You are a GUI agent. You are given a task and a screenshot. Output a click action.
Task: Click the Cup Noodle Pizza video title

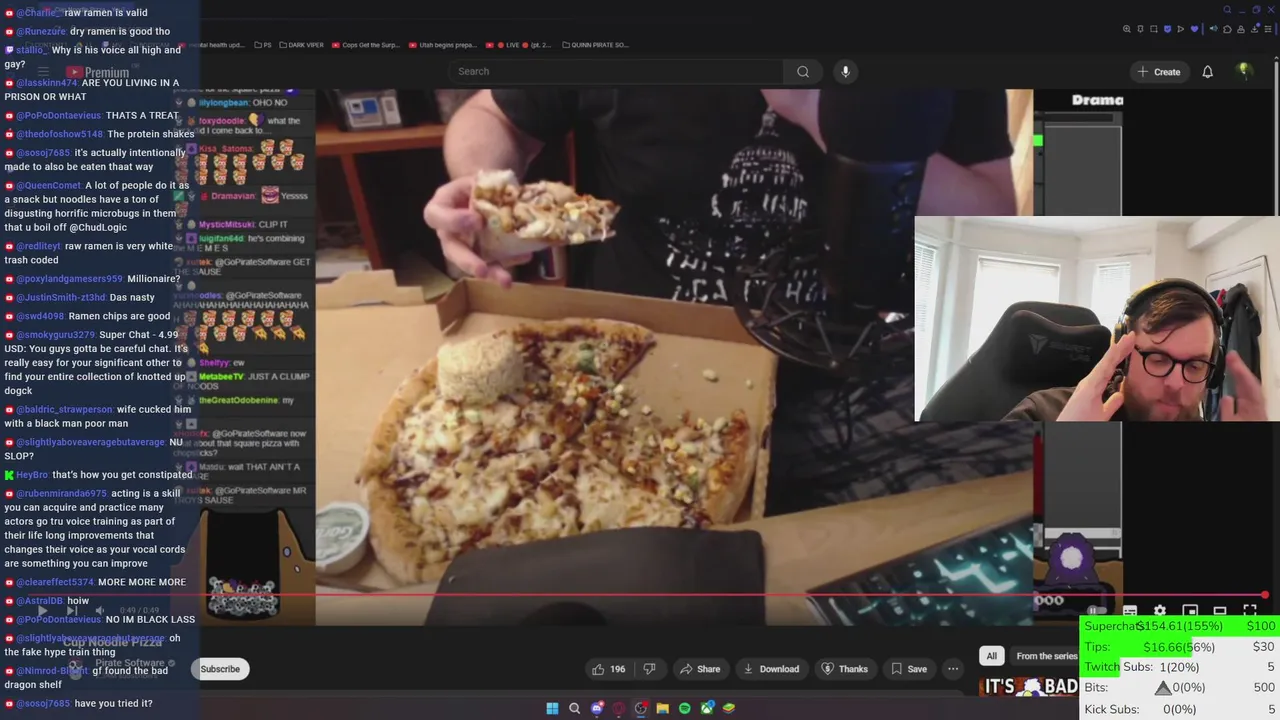point(112,642)
